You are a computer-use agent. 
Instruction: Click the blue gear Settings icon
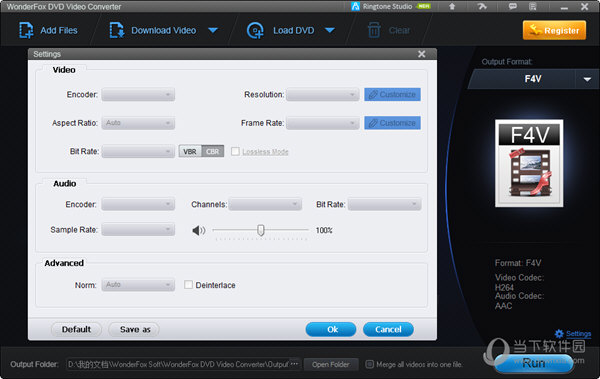(559, 334)
